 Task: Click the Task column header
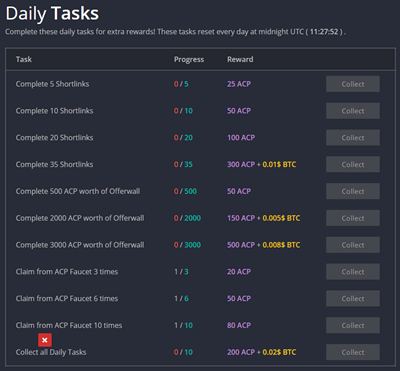pyautogui.click(x=24, y=59)
